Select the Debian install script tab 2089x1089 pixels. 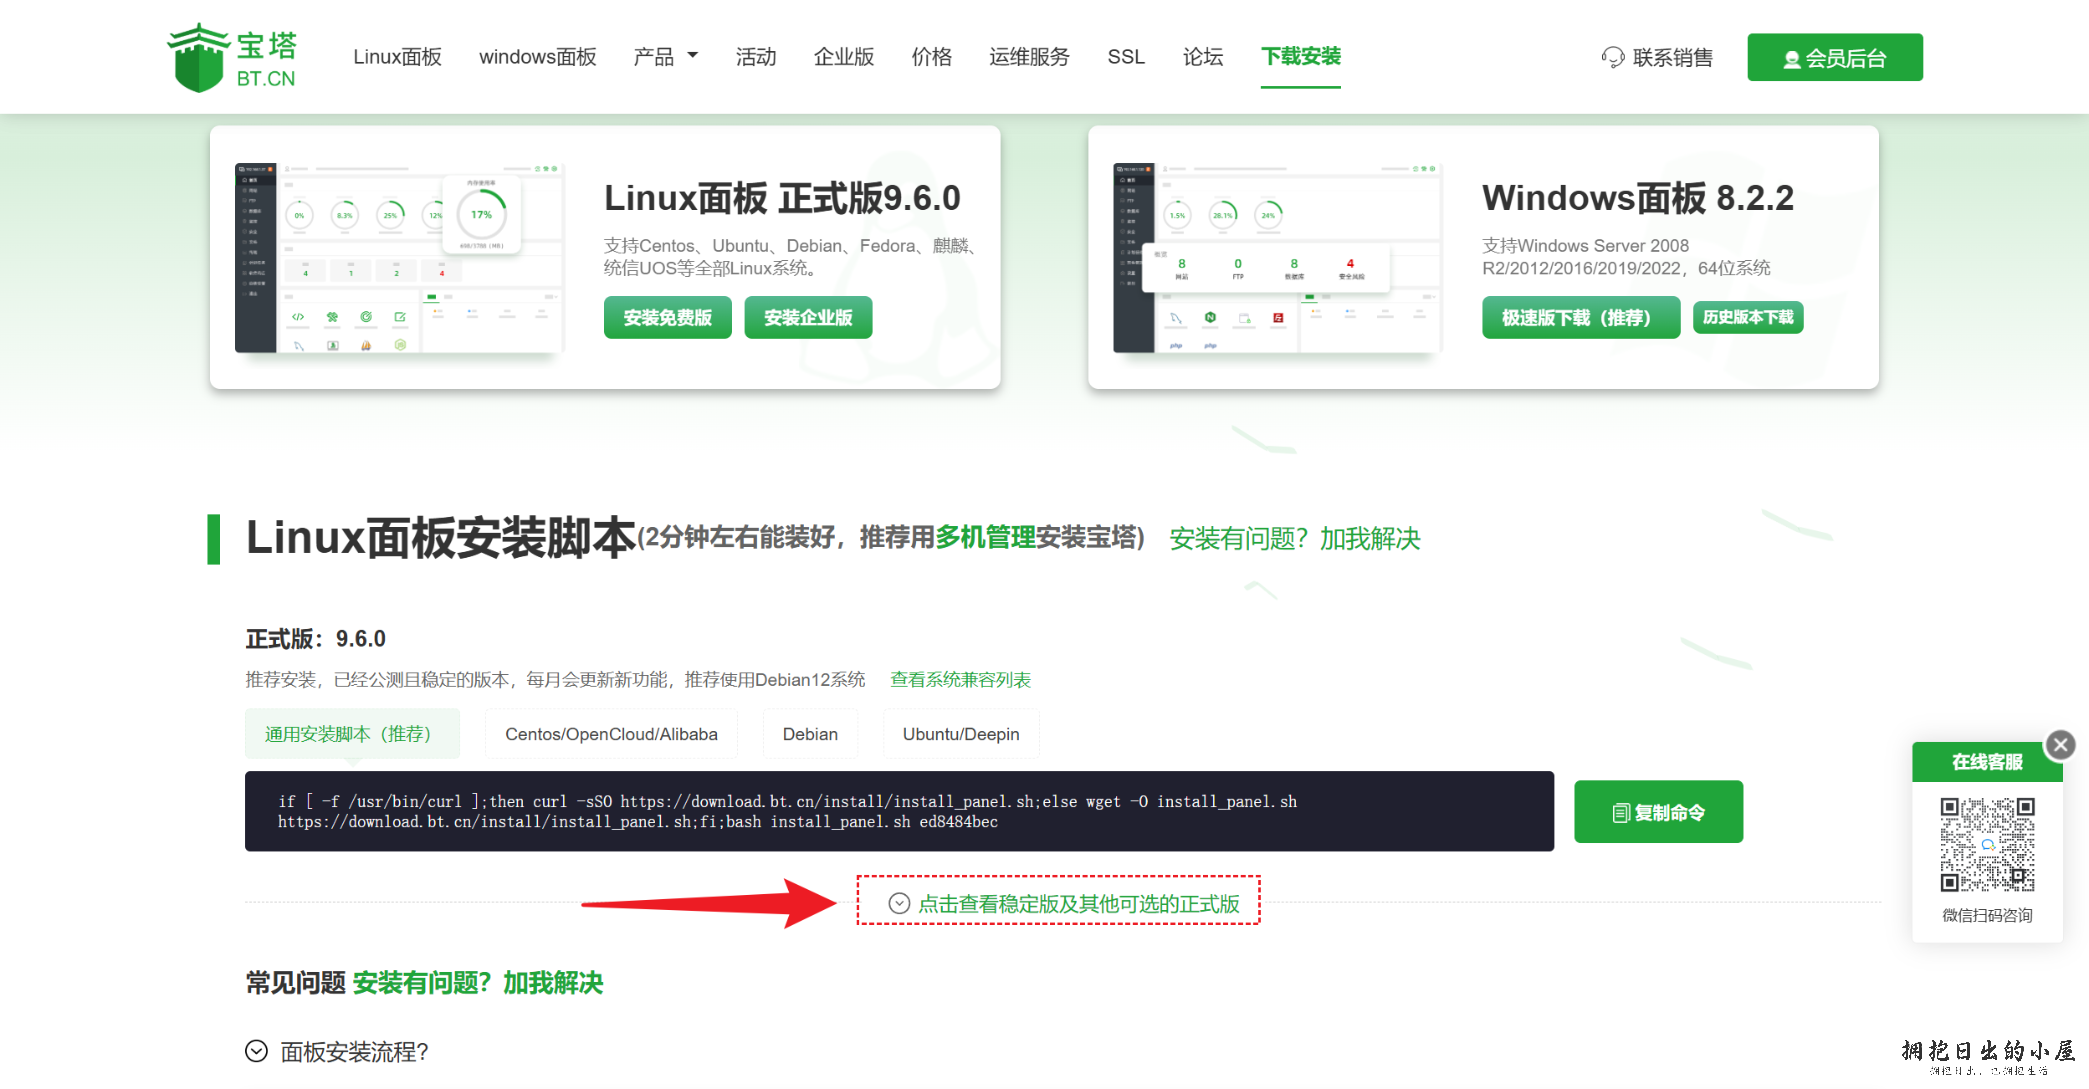(x=810, y=734)
